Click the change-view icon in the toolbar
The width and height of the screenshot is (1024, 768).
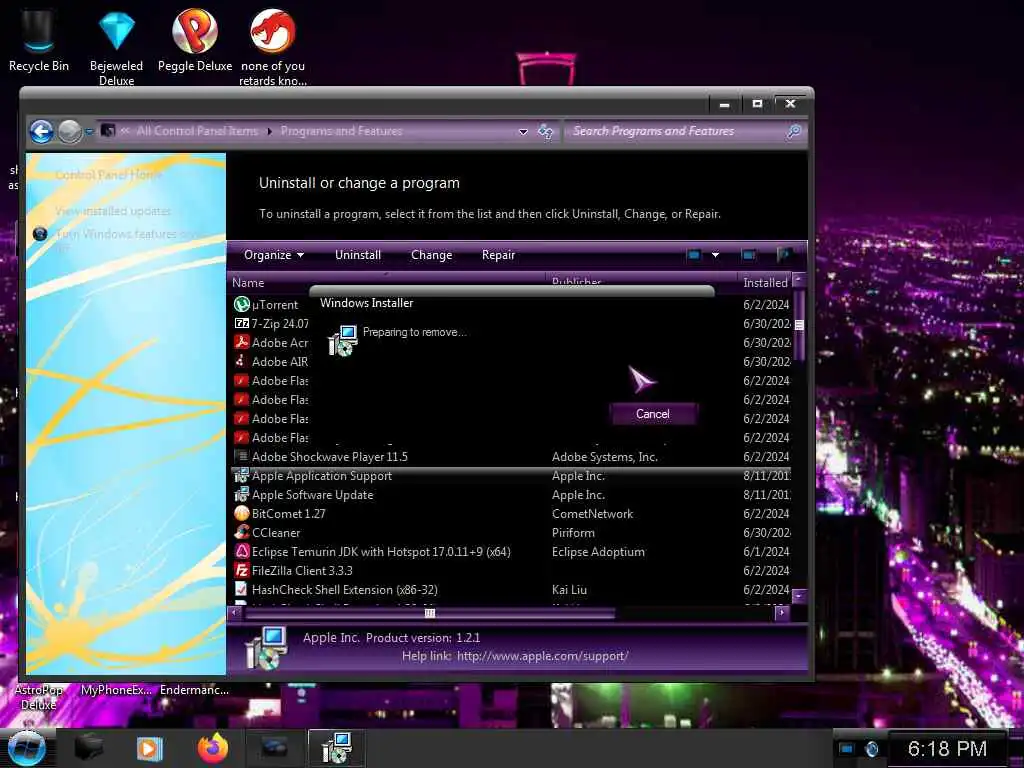click(694, 255)
